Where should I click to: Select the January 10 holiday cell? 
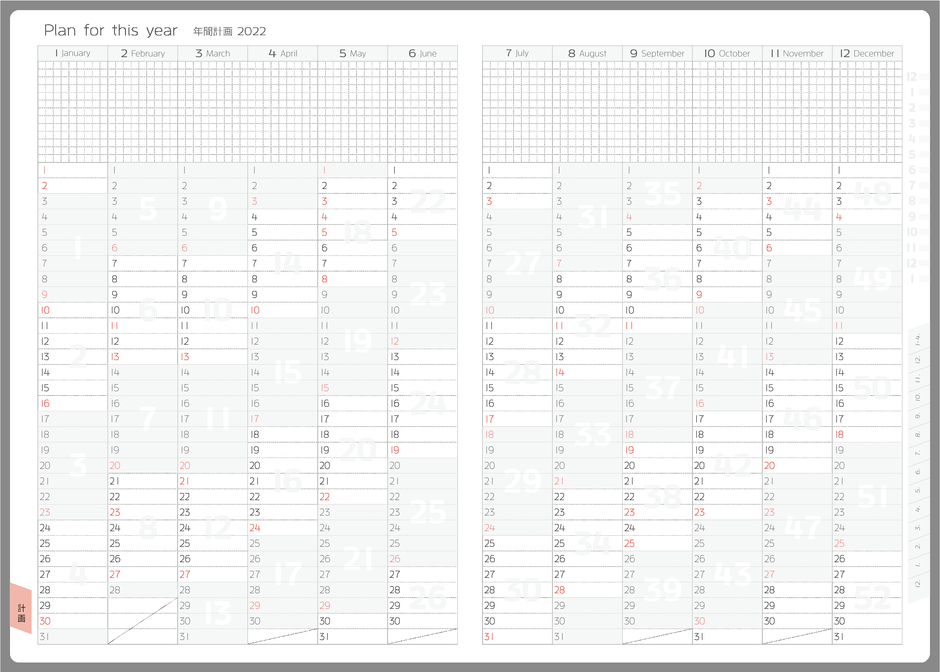click(72, 310)
